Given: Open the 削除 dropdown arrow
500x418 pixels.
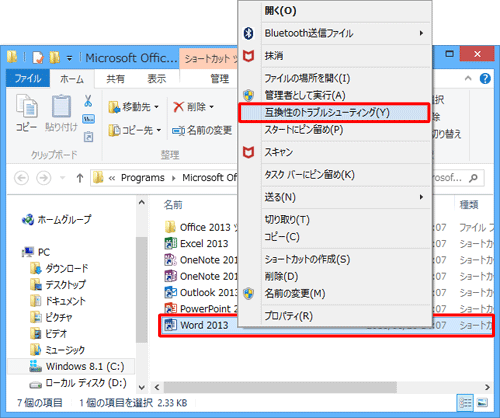Looking at the screenshot, I should coord(211,107).
